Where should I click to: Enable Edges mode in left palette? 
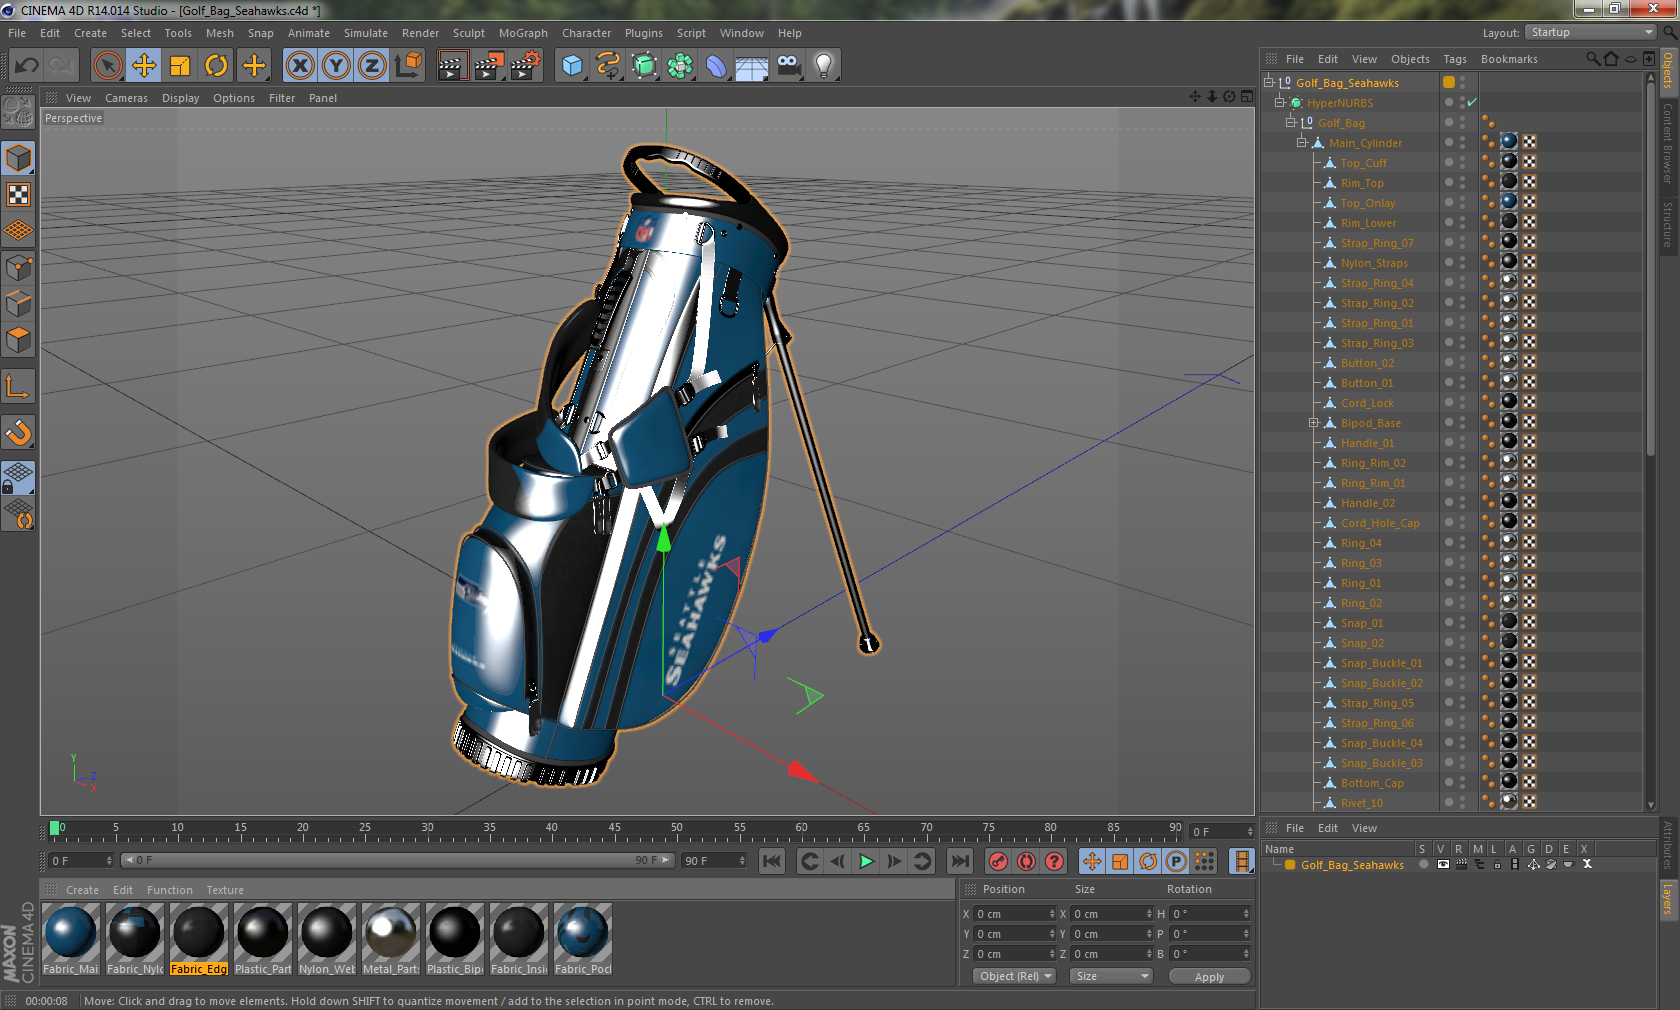(x=18, y=304)
